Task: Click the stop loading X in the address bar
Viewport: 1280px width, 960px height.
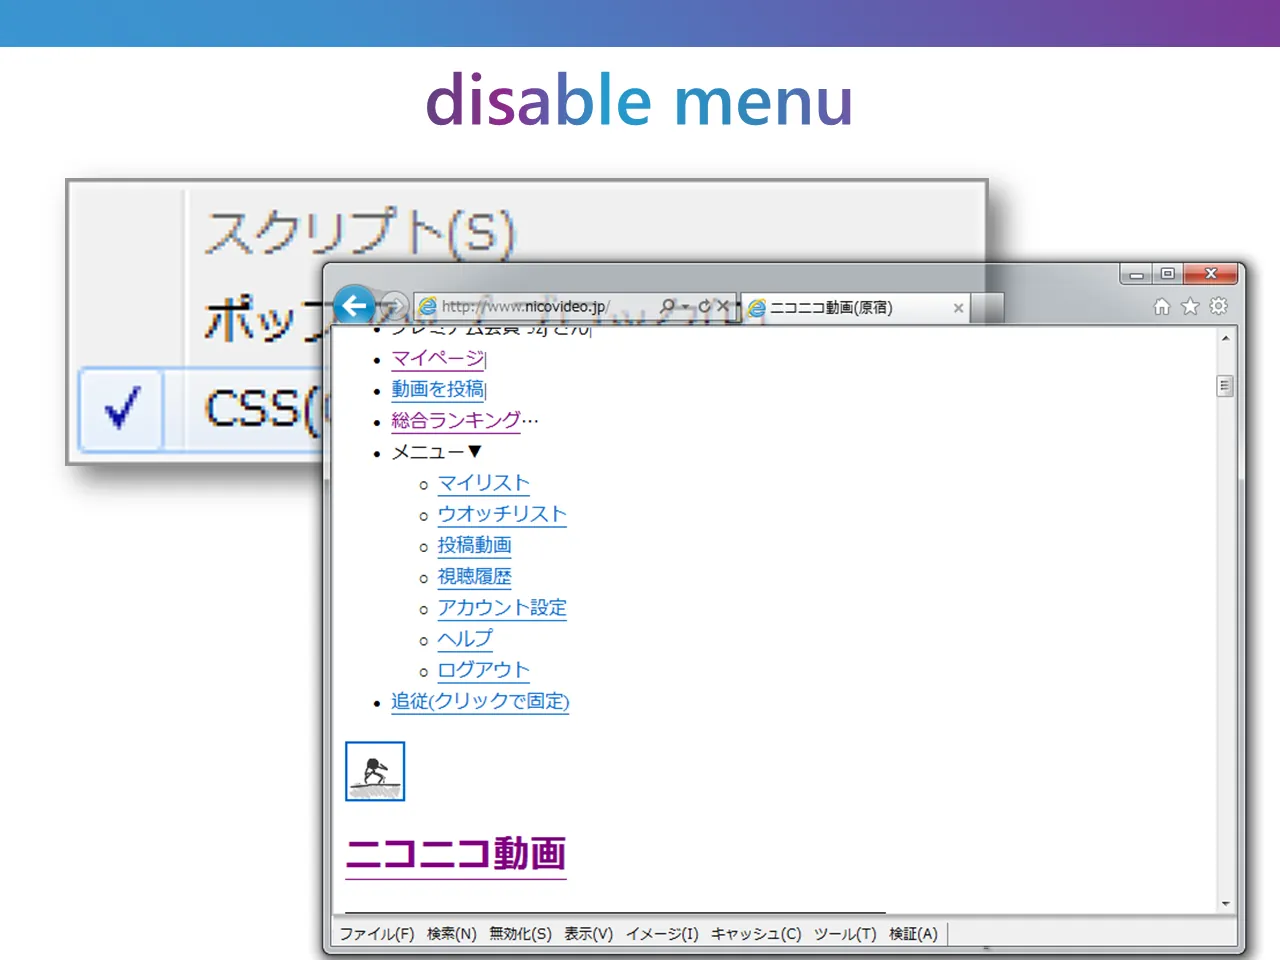Action: (x=723, y=306)
